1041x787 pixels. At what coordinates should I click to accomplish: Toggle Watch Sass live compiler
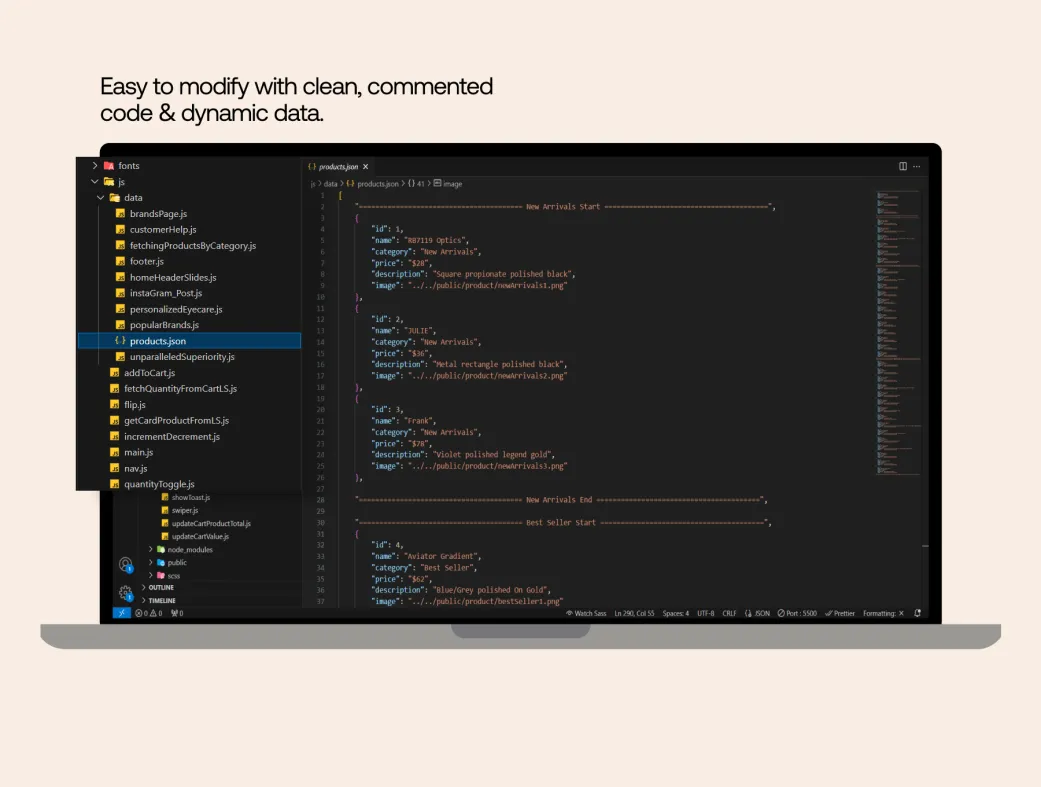pos(586,613)
